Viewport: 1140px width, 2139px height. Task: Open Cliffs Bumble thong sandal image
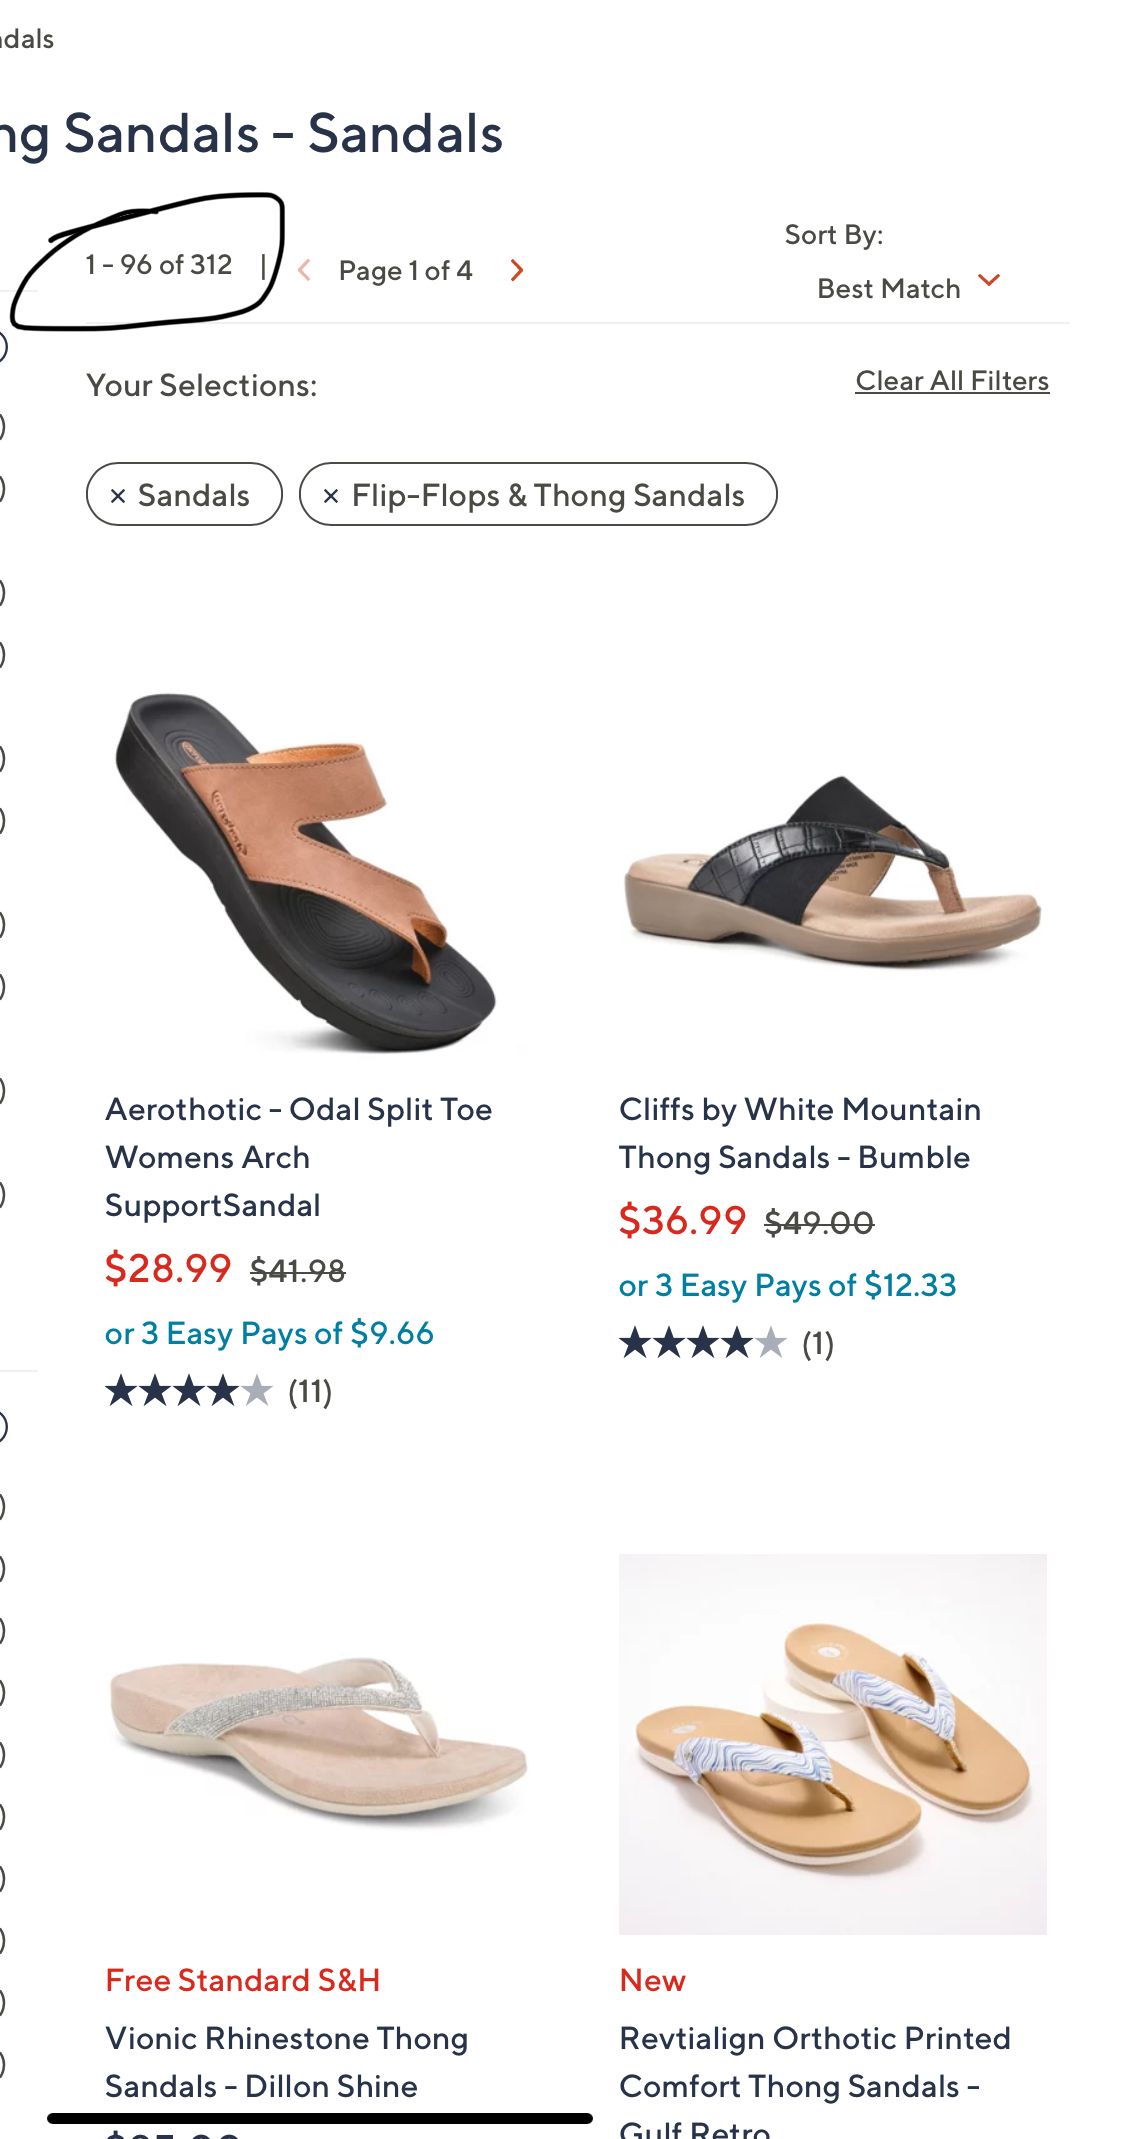pyautogui.click(x=832, y=870)
